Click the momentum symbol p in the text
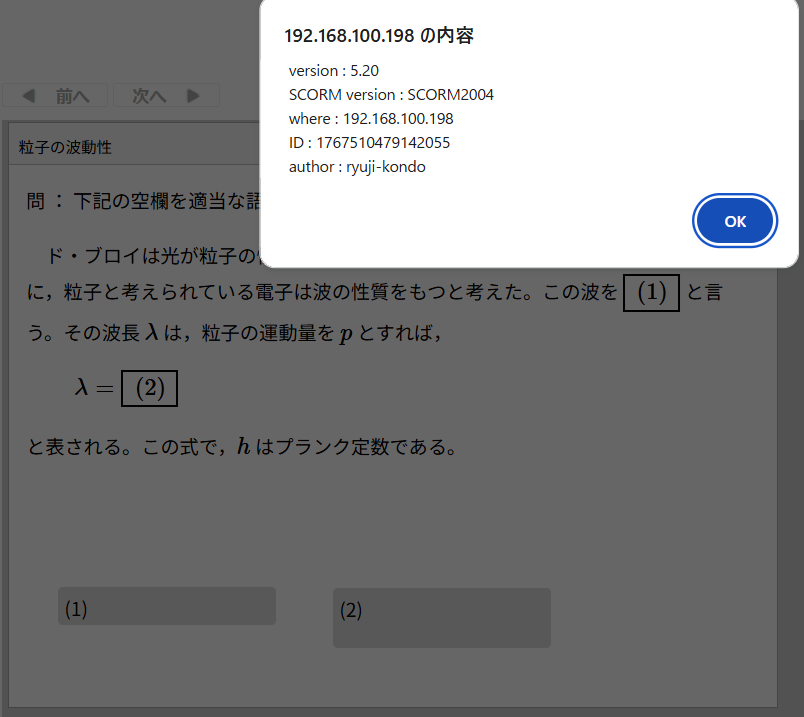804x717 pixels. tap(346, 334)
